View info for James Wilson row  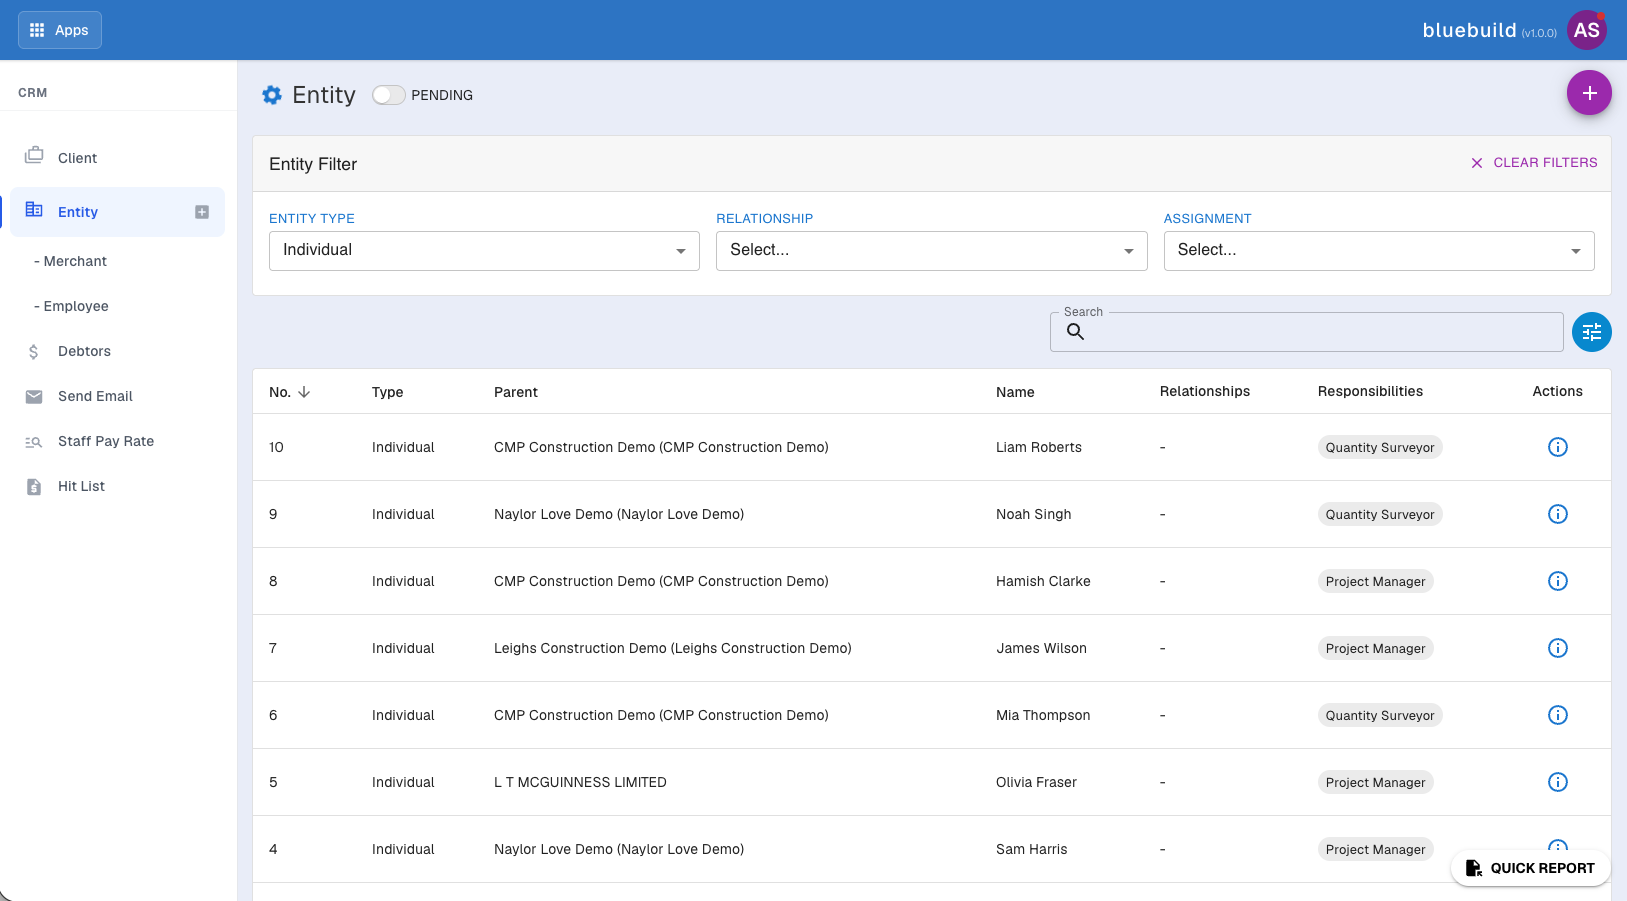point(1558,648)
